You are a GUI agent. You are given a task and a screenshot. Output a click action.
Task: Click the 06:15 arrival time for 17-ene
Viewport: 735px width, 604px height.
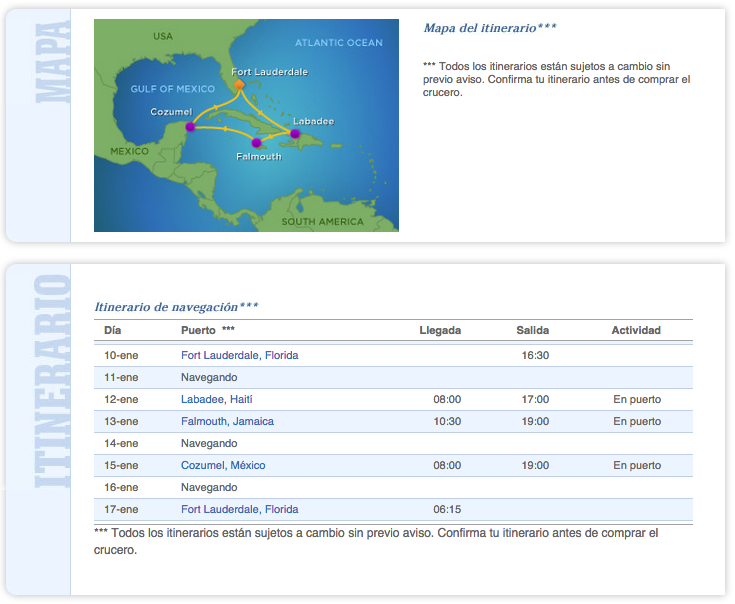coord(447,509)
